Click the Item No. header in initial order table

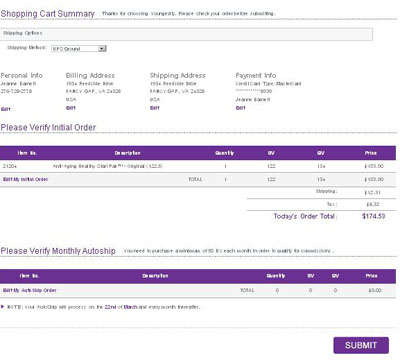click(x=27, y=153)
